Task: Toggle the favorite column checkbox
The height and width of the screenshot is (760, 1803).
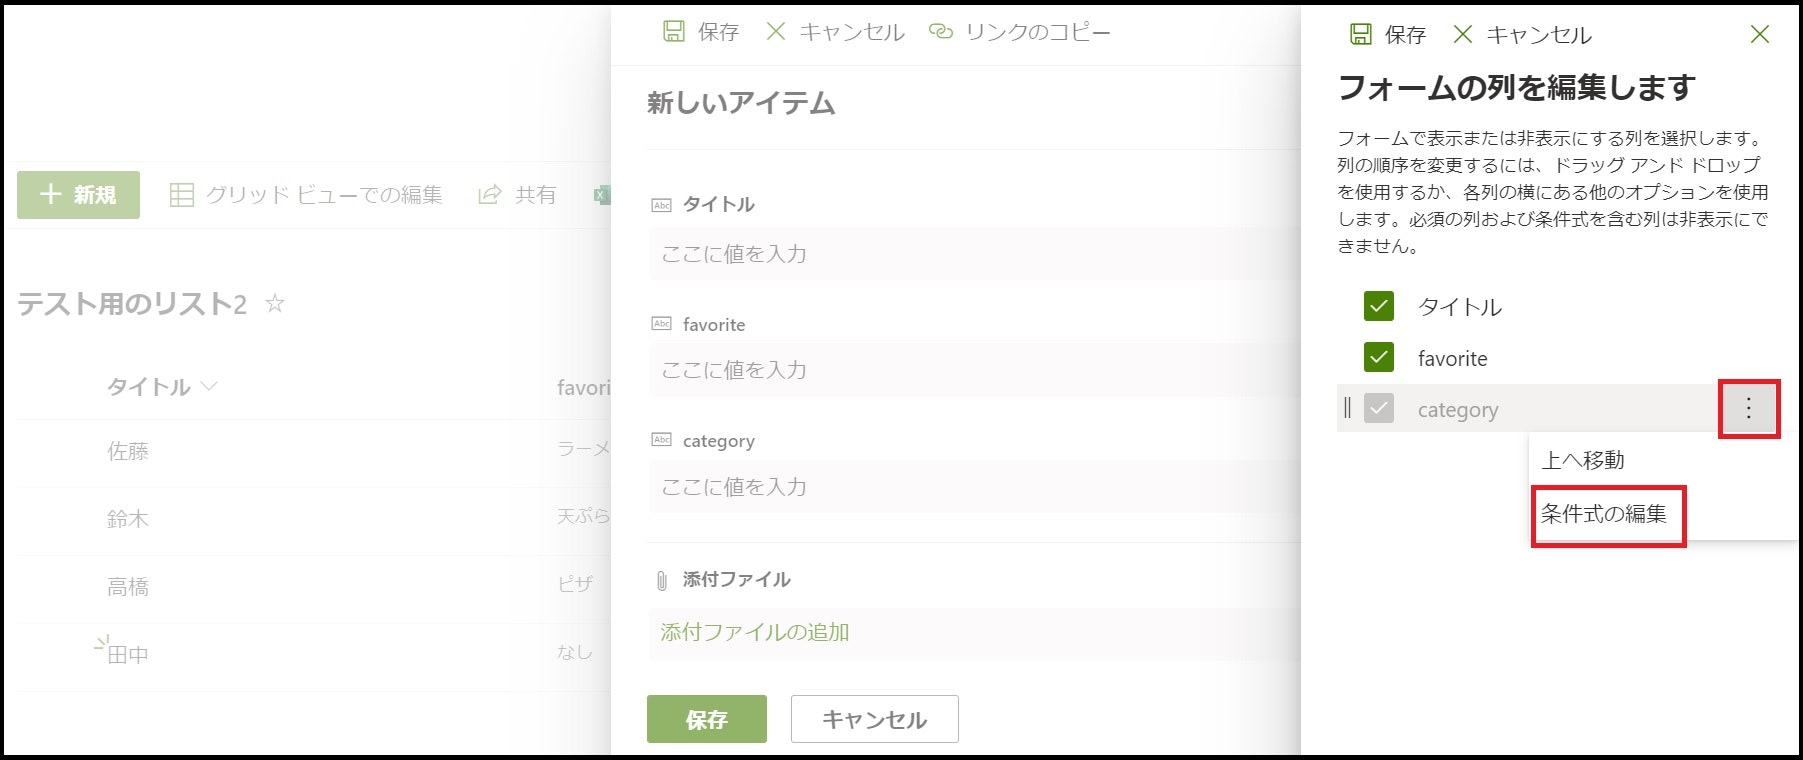Action: [1379, 357]
